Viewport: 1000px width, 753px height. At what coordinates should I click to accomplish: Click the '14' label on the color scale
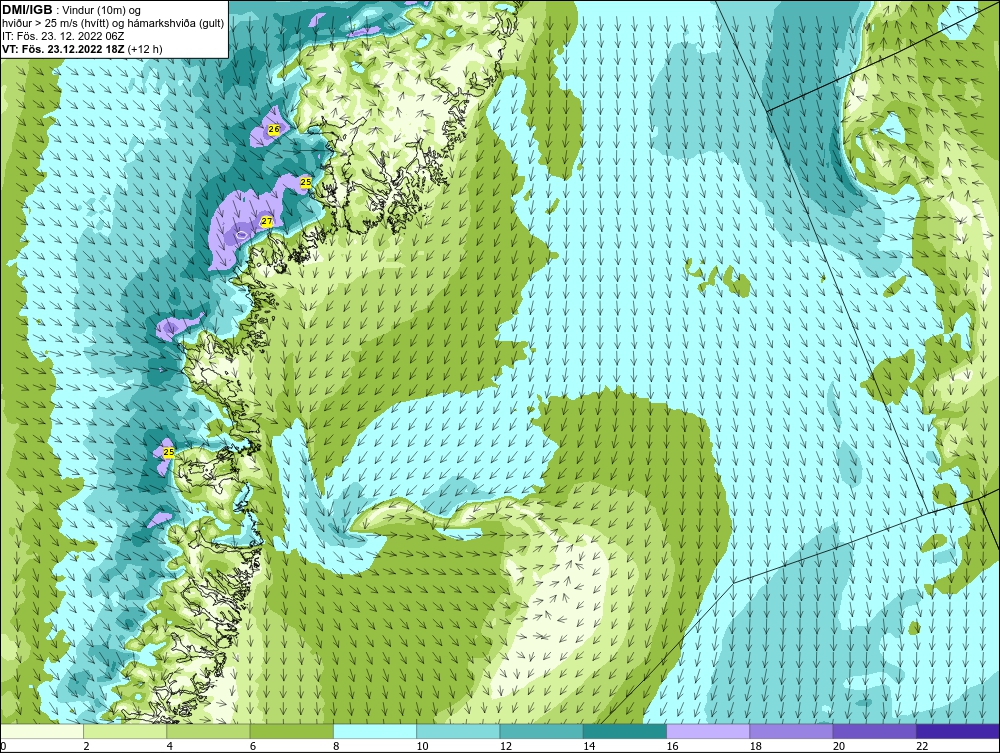click(589, 747)
